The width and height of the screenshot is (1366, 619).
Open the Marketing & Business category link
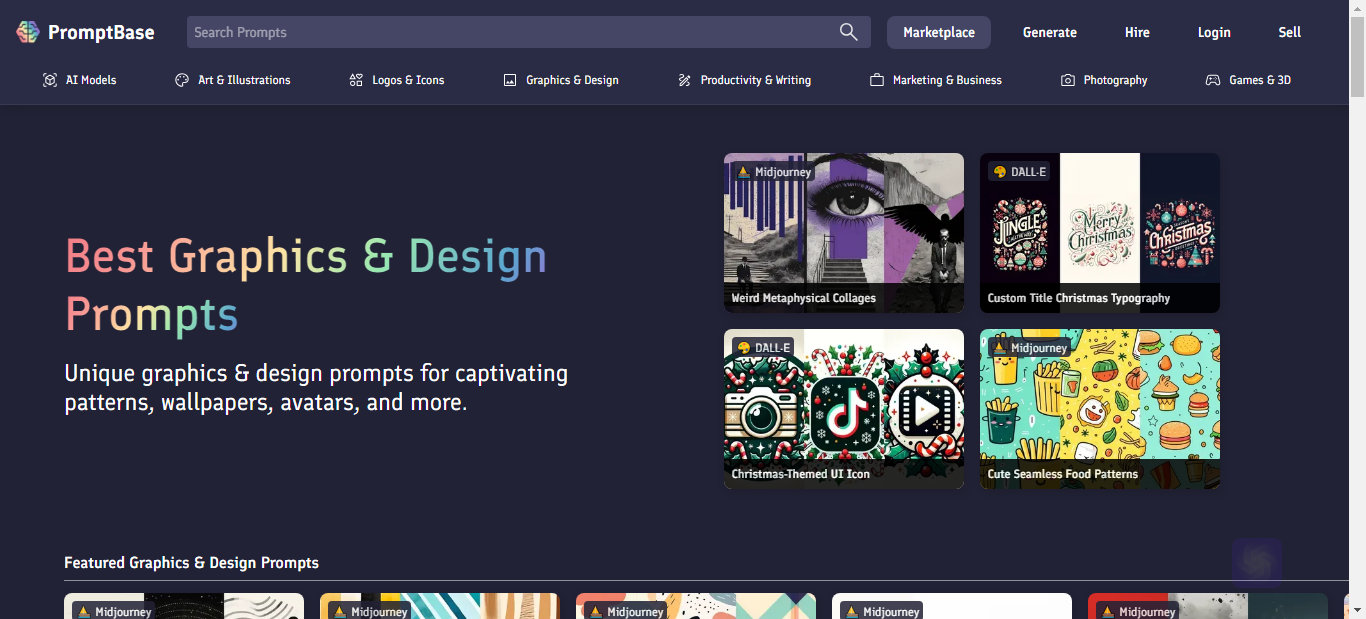pyautogui.click(x=936, y=80)
